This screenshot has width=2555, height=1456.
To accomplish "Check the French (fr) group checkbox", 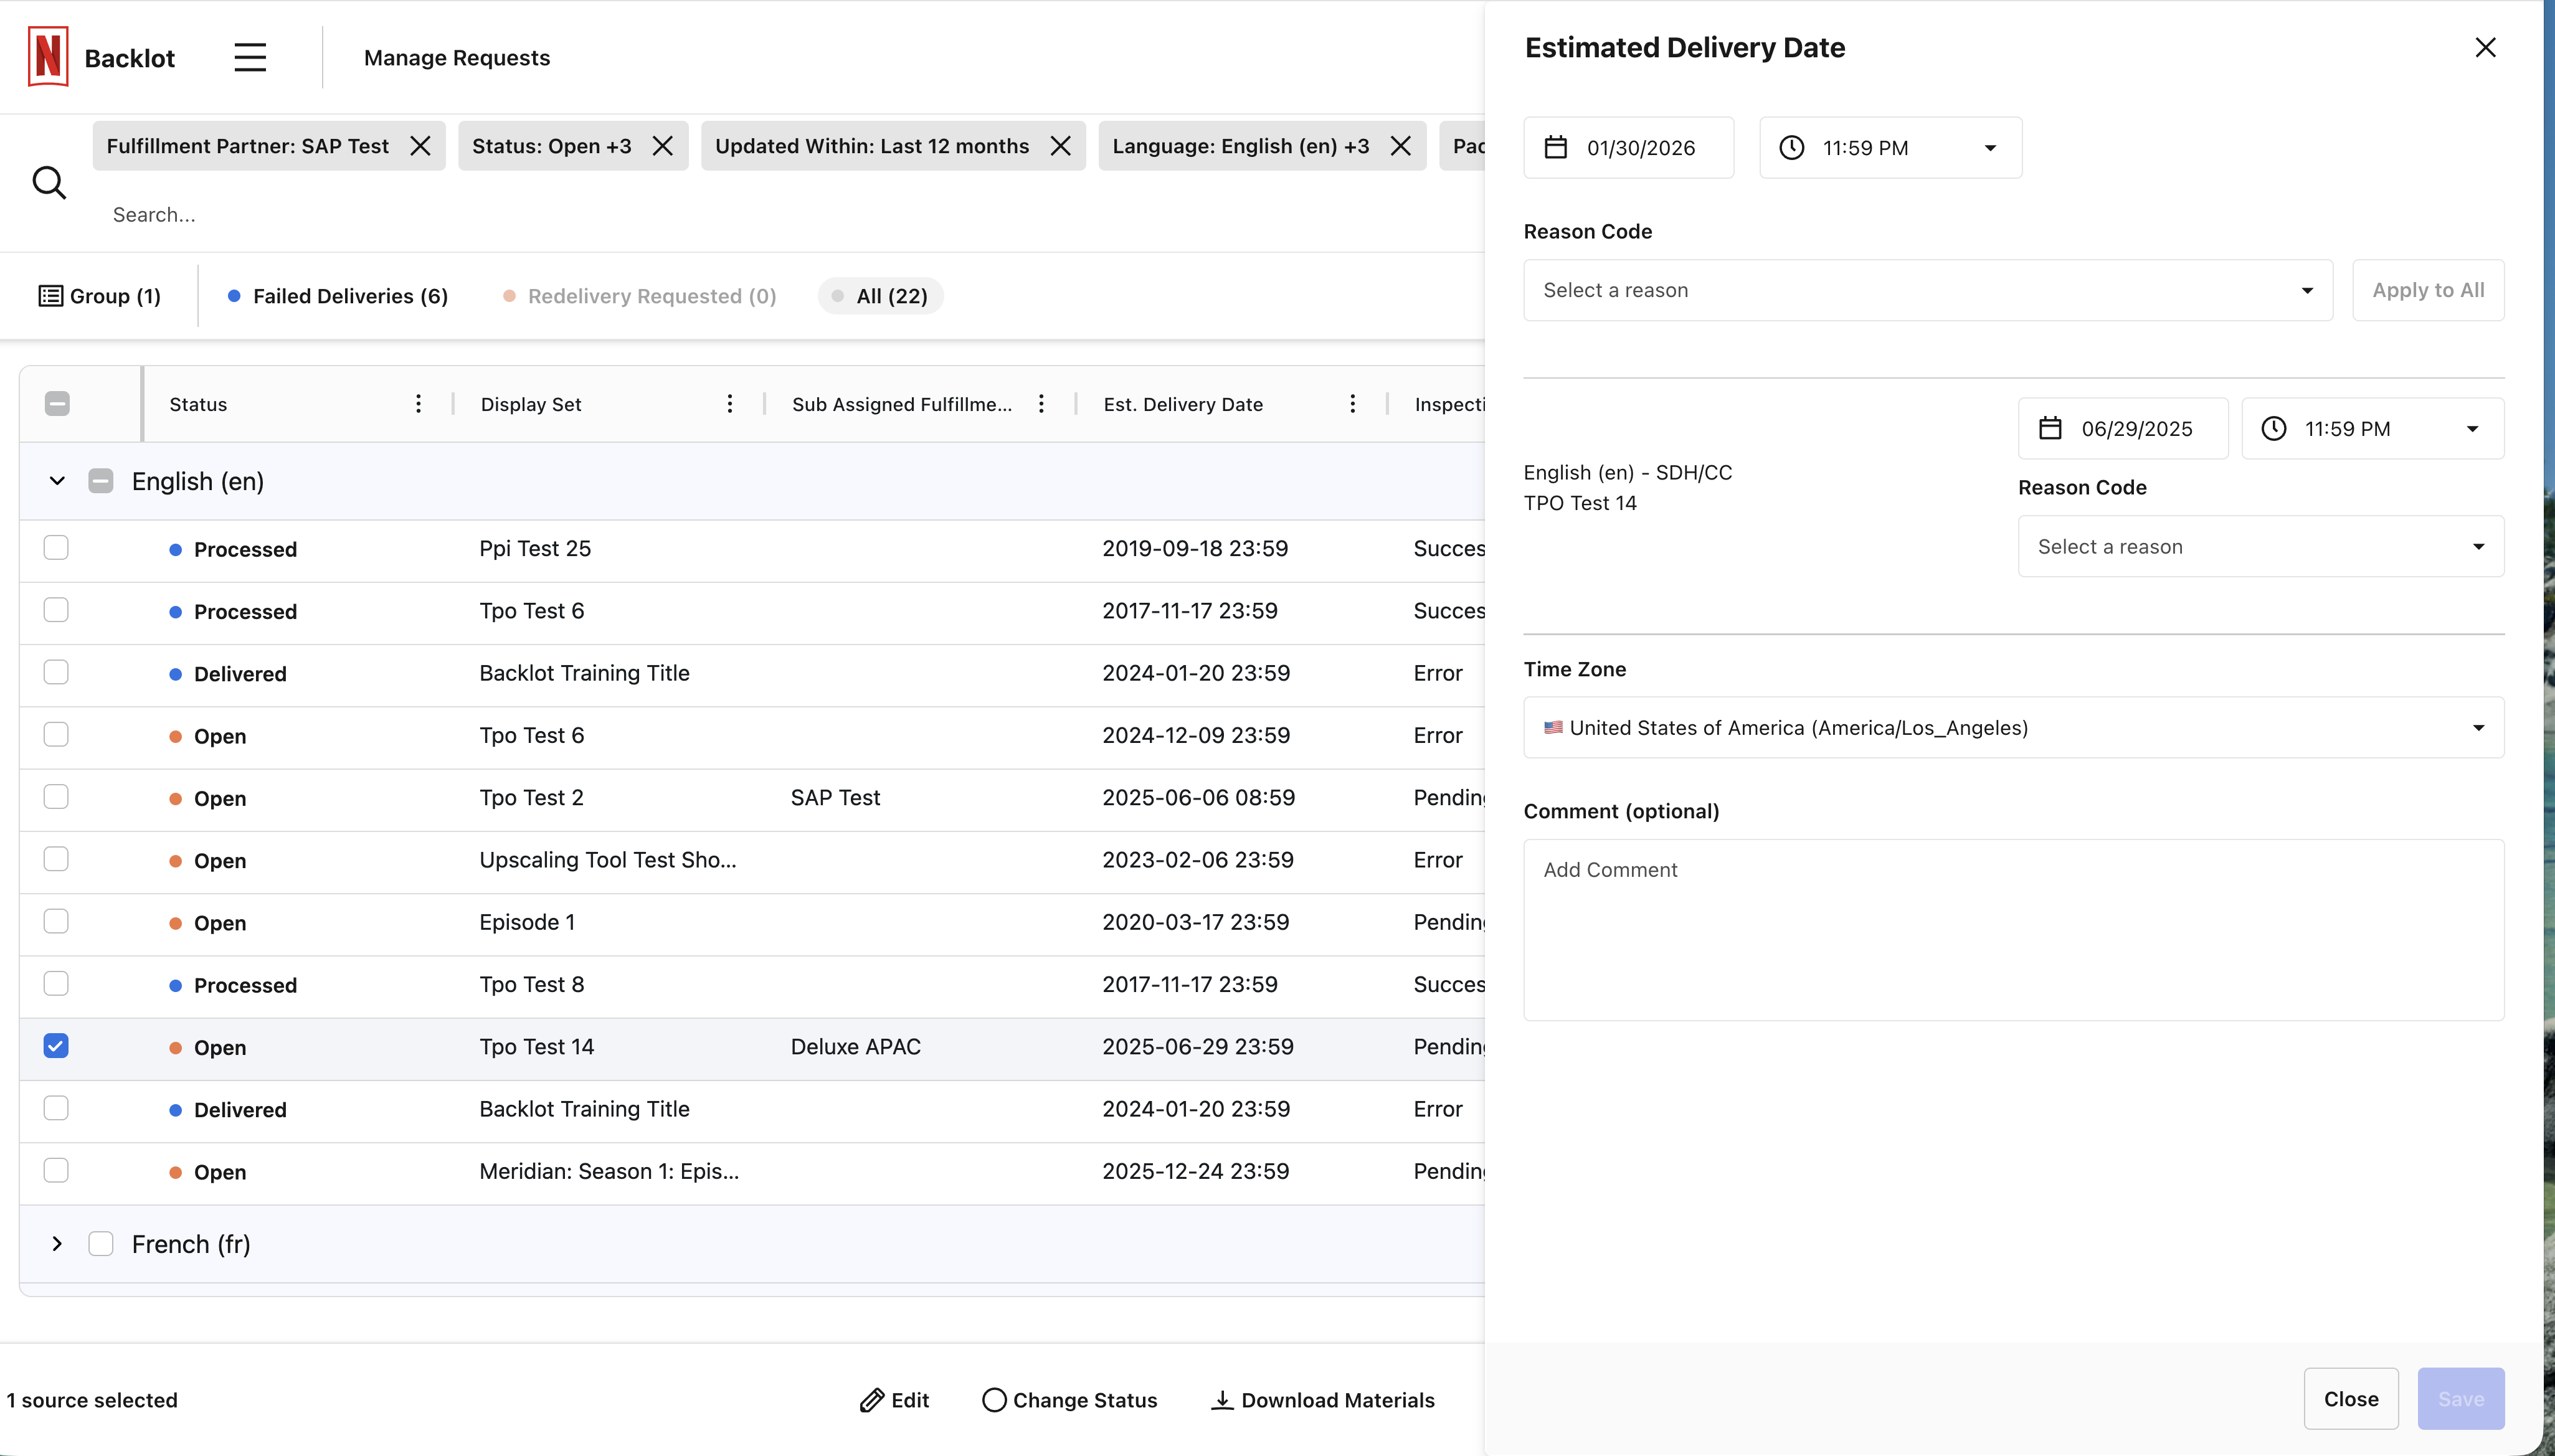I will click(100, 1244).
